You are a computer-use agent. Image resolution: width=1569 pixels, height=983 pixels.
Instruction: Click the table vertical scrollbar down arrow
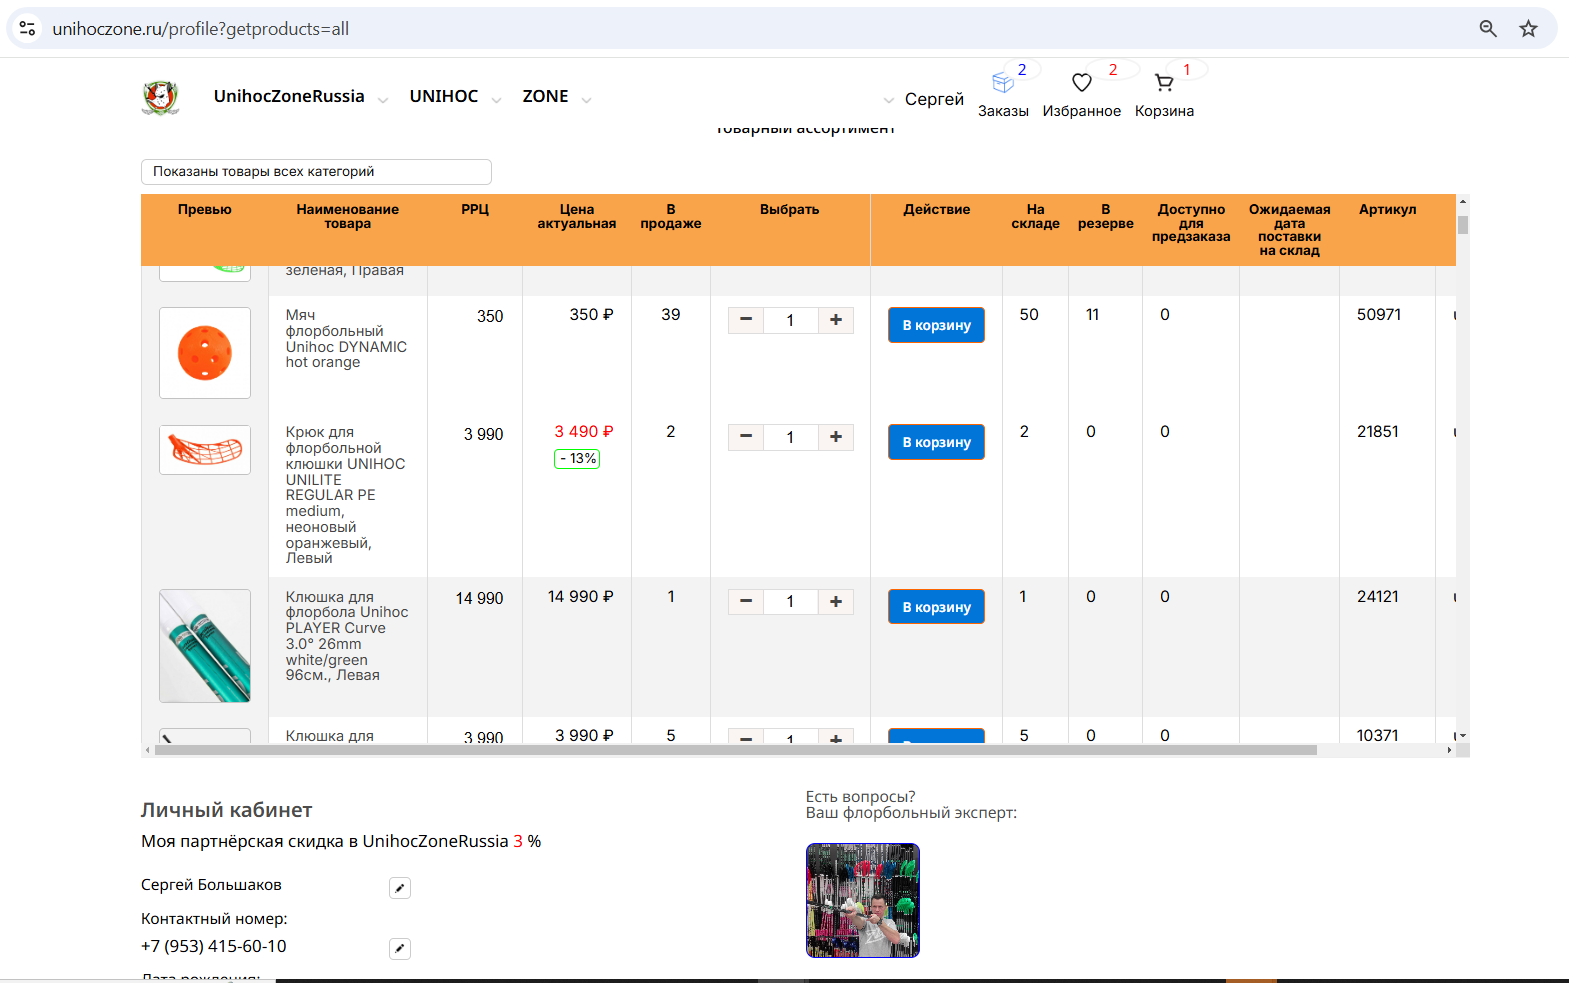1463,736
